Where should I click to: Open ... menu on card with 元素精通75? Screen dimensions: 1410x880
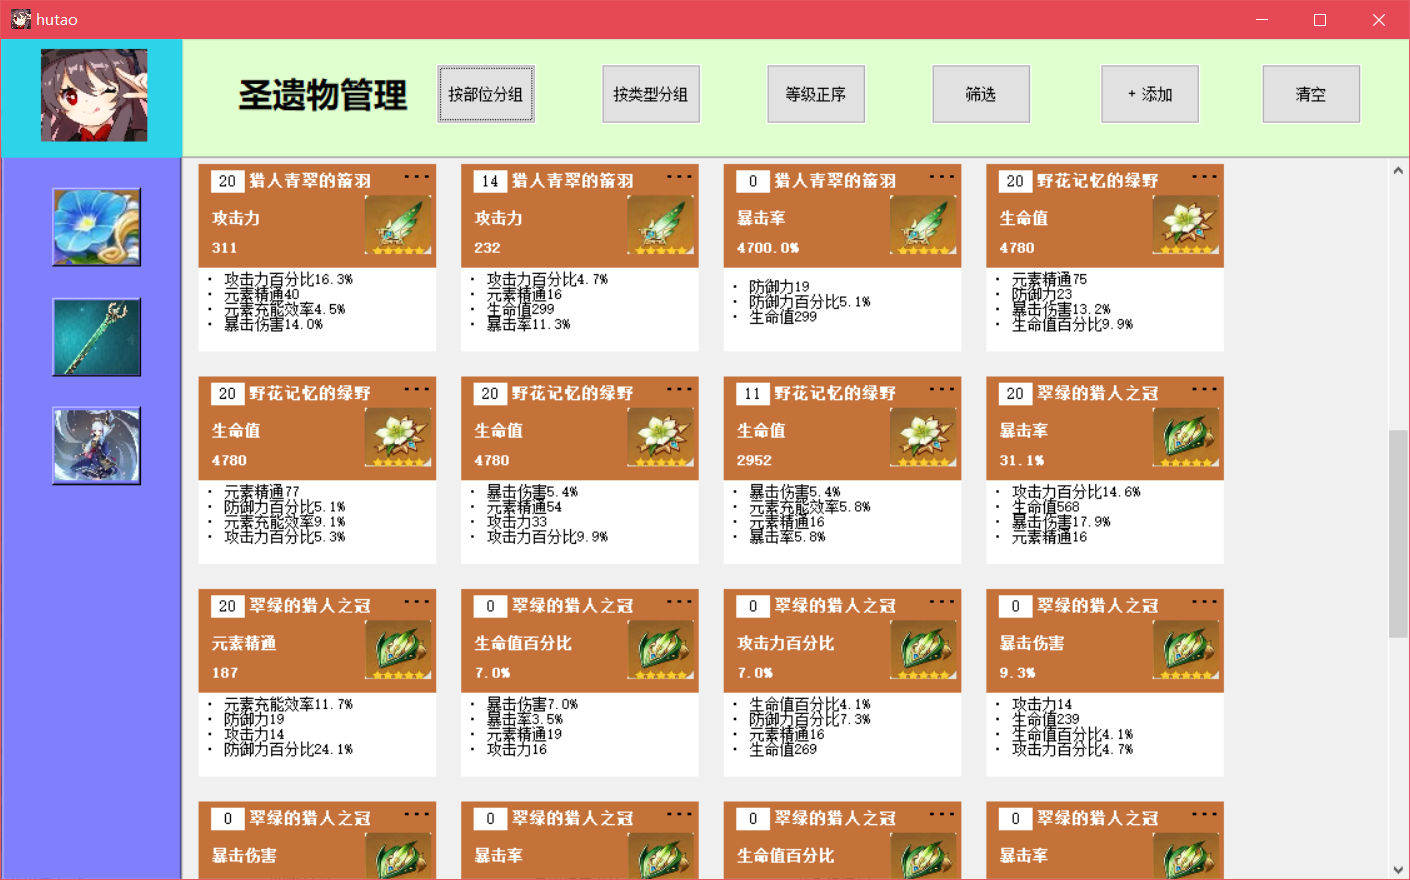[1204, 177]
